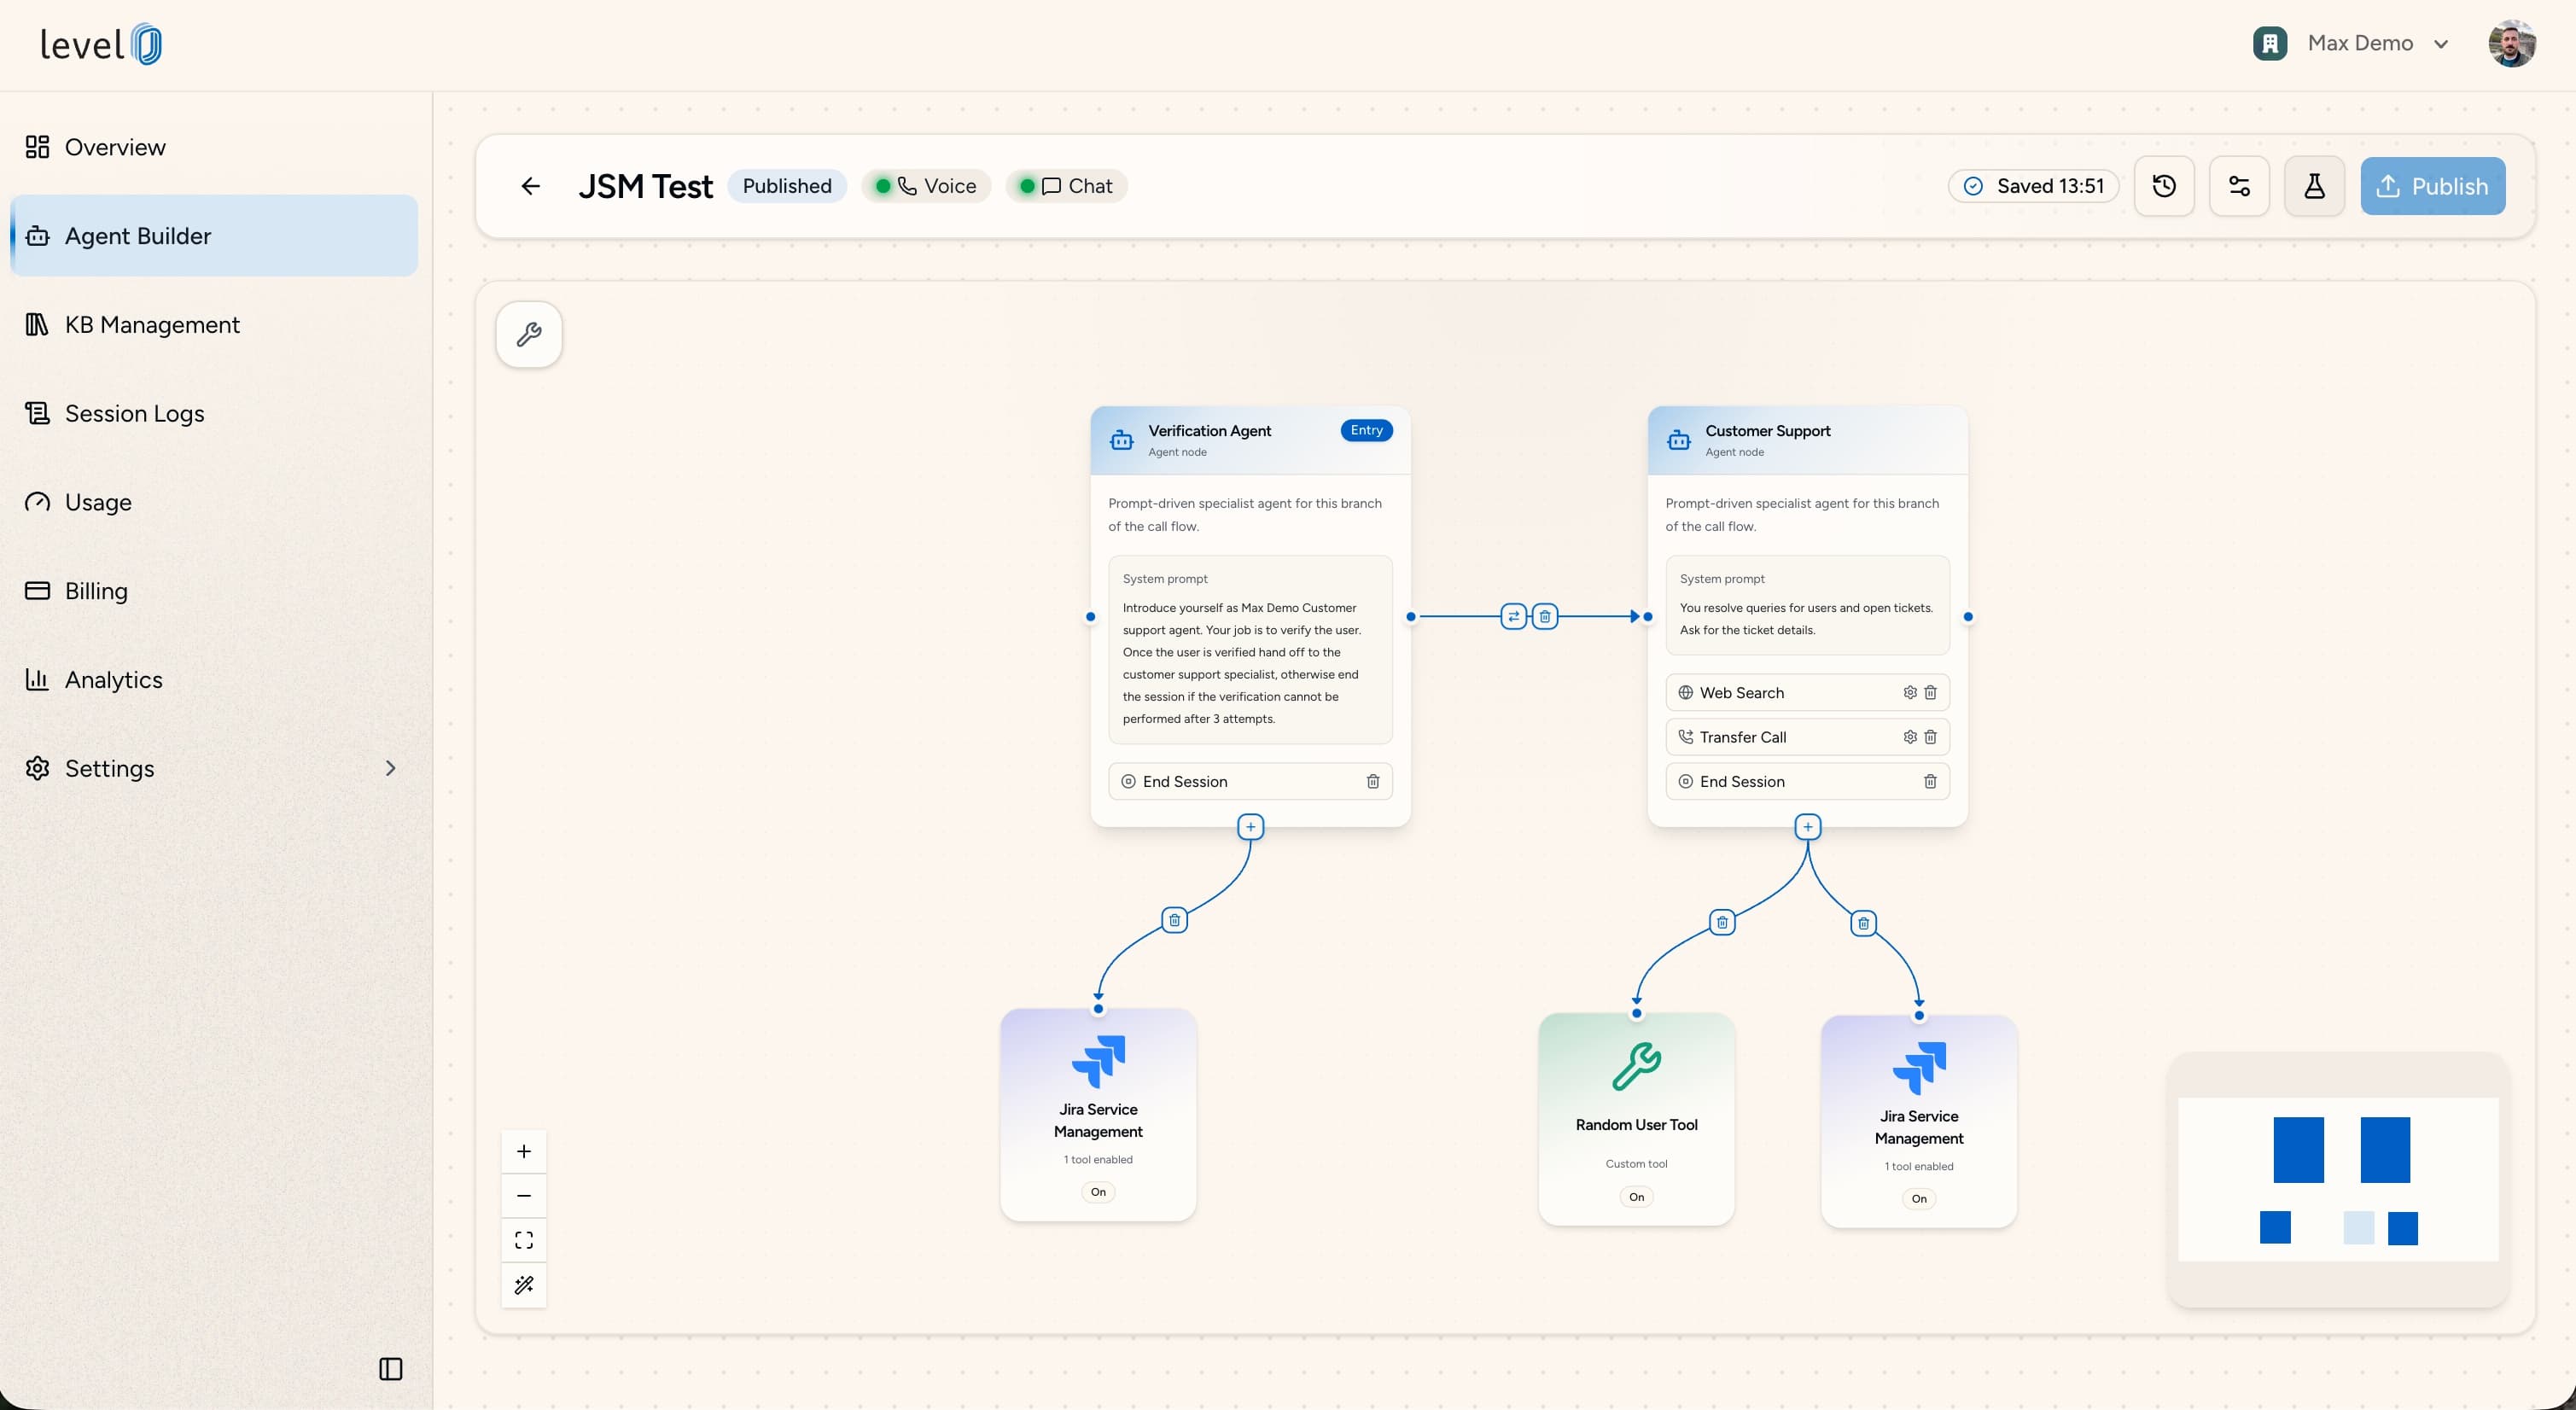Click the minimap overview panel
Image resolution: width=2576 pixels, height=1410 pixels.
tap(2338, 1179)
